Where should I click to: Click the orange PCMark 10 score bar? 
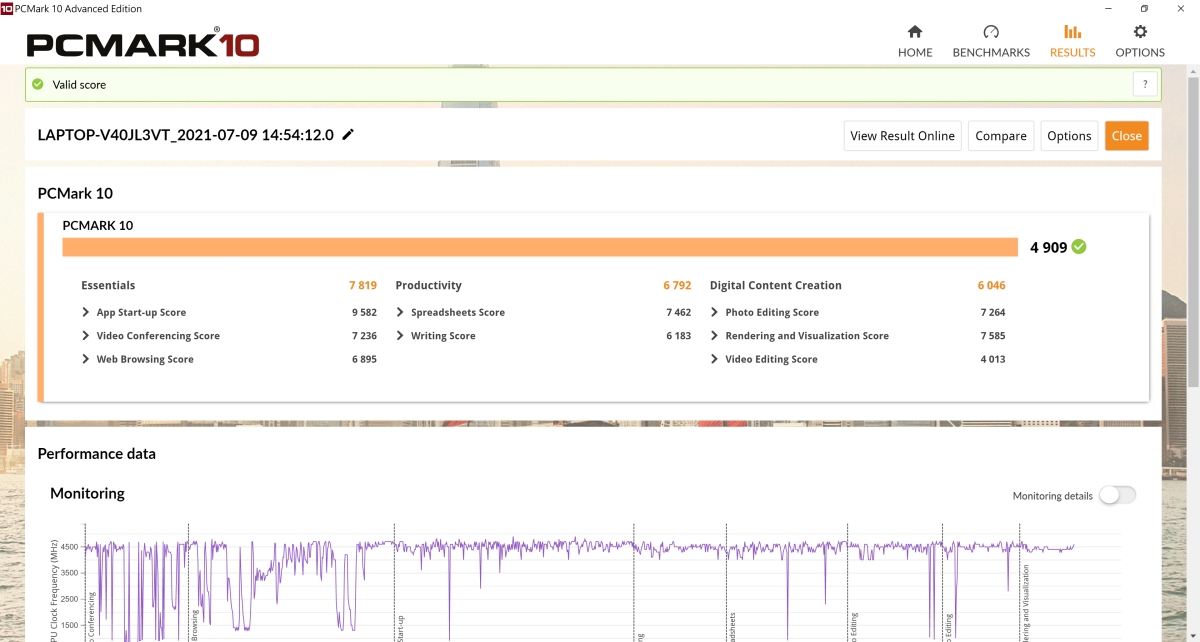pyautogui.click(x=540, y=247)
